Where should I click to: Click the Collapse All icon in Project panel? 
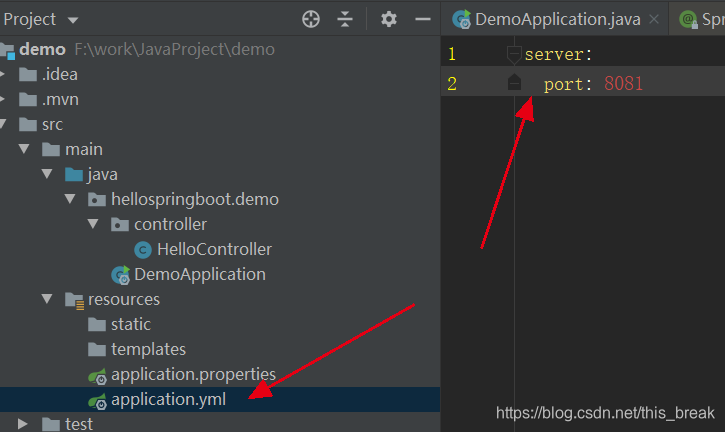[345, 19]
